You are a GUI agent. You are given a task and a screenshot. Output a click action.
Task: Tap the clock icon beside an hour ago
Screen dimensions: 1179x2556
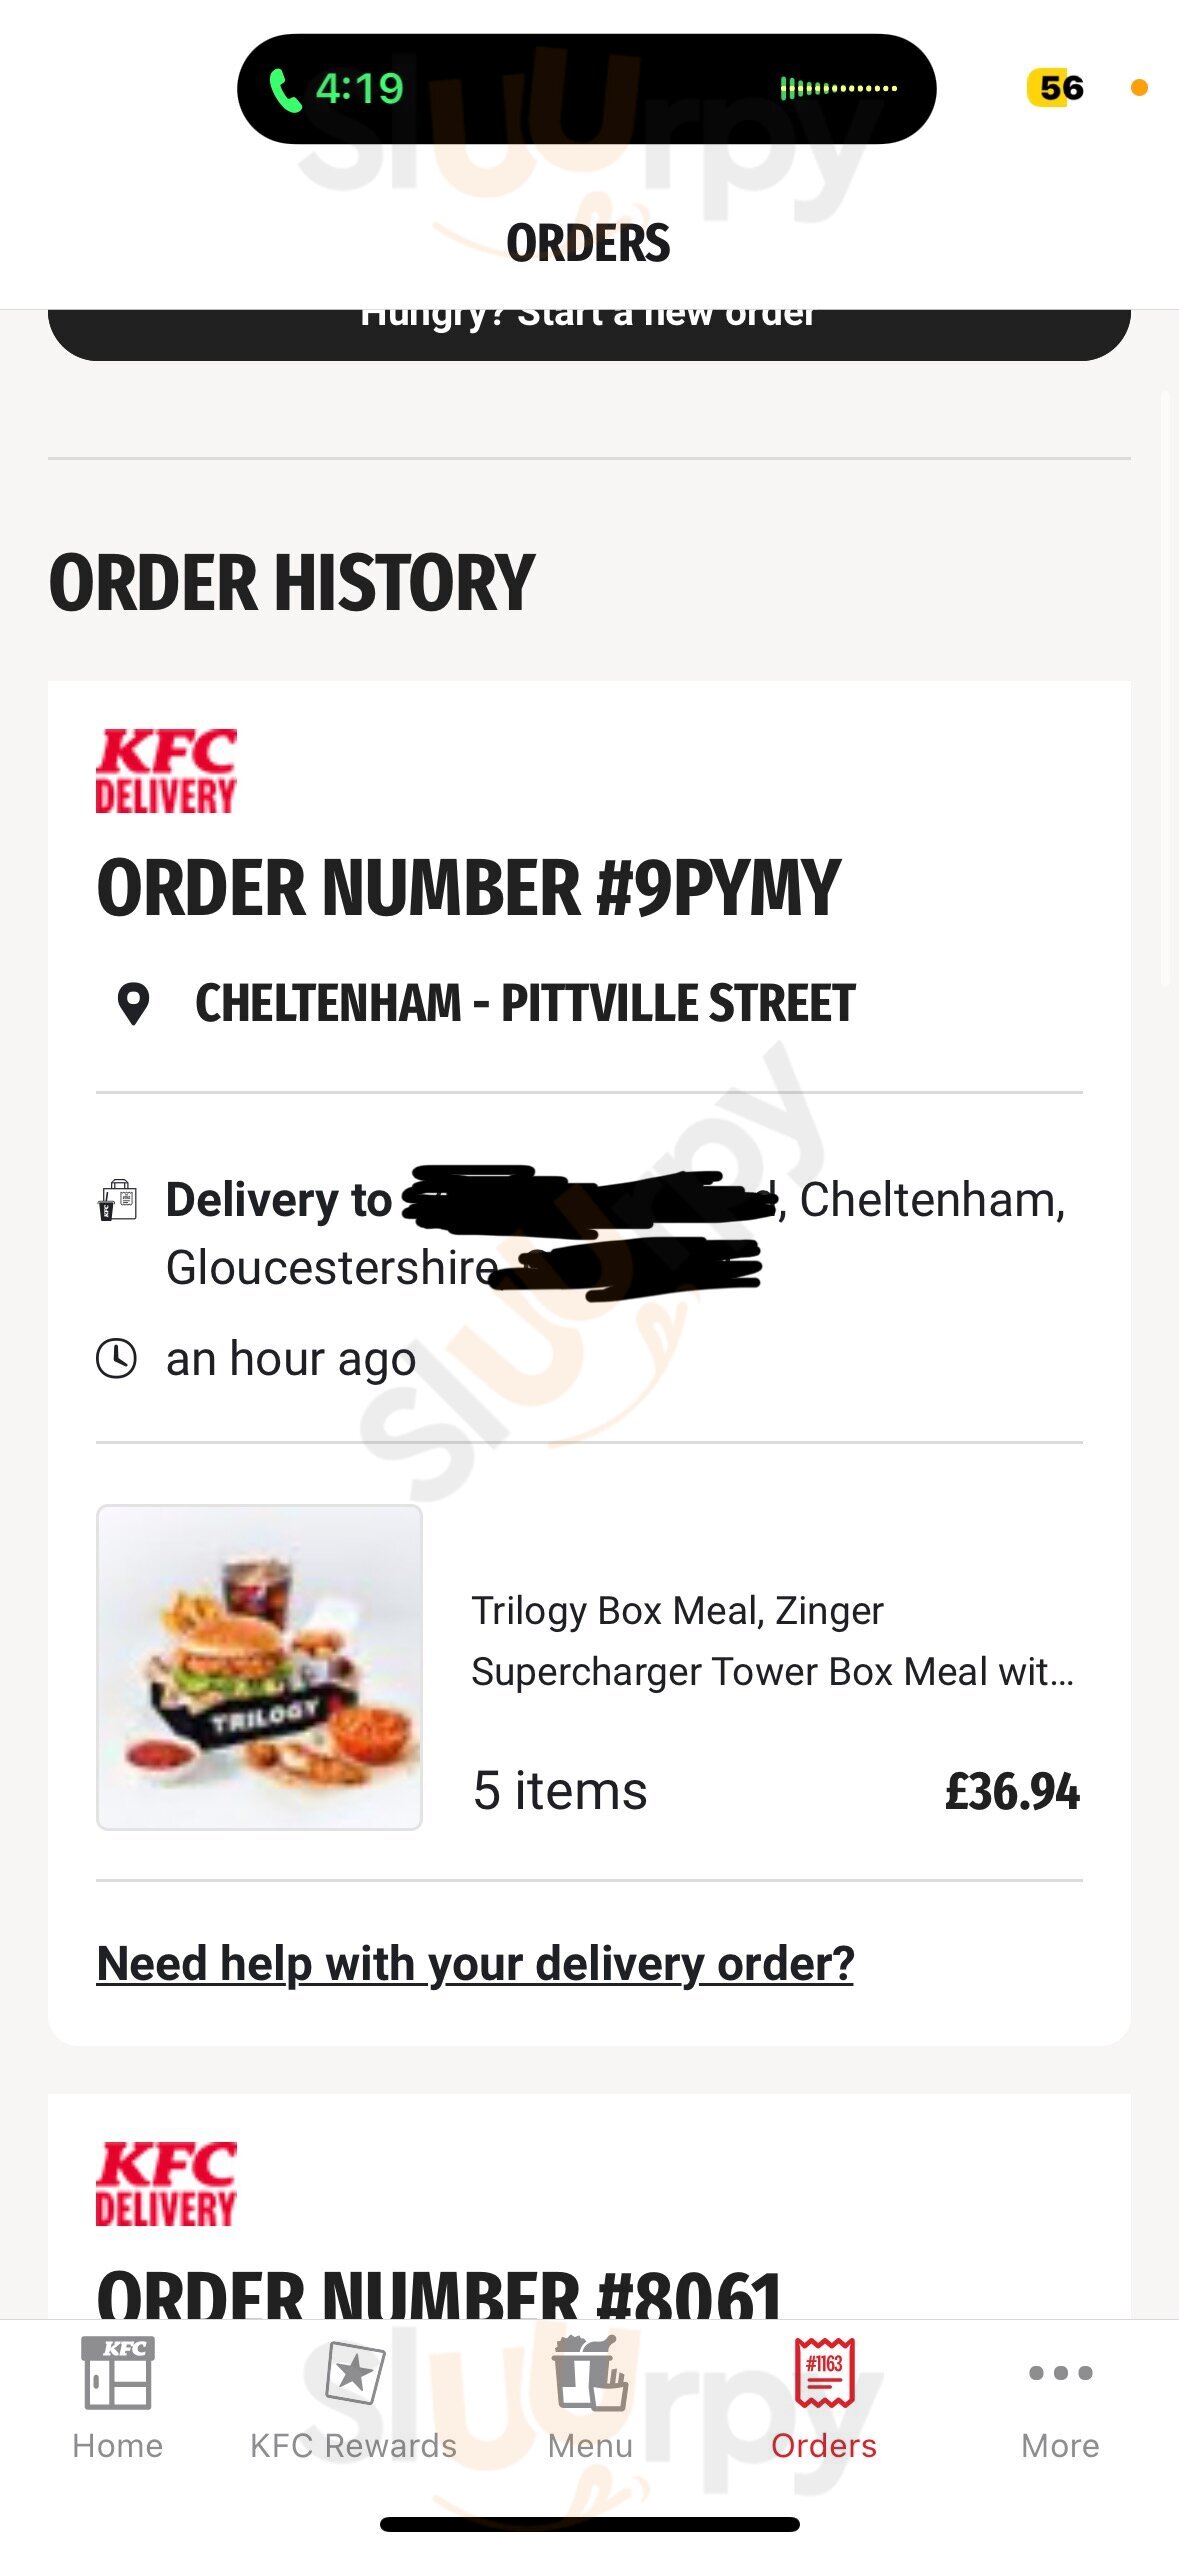coord(117,1358)
